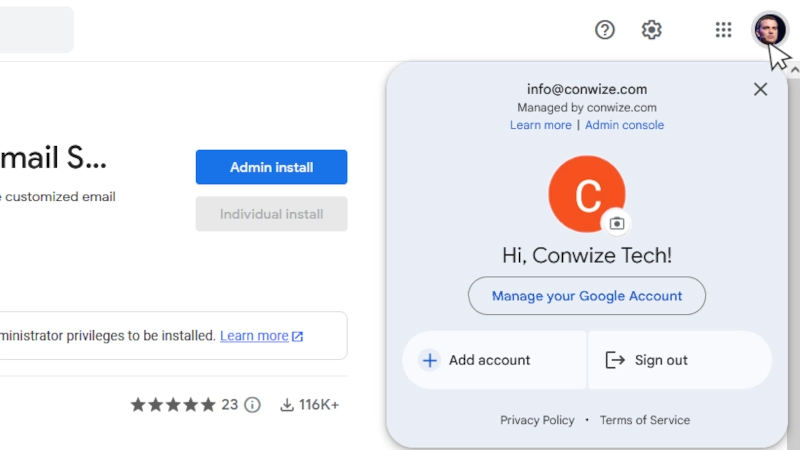This screenshot has height=450, width=800.
Task: Click the rating info icon
Action: pyautogui.click(x=252, y=405)
